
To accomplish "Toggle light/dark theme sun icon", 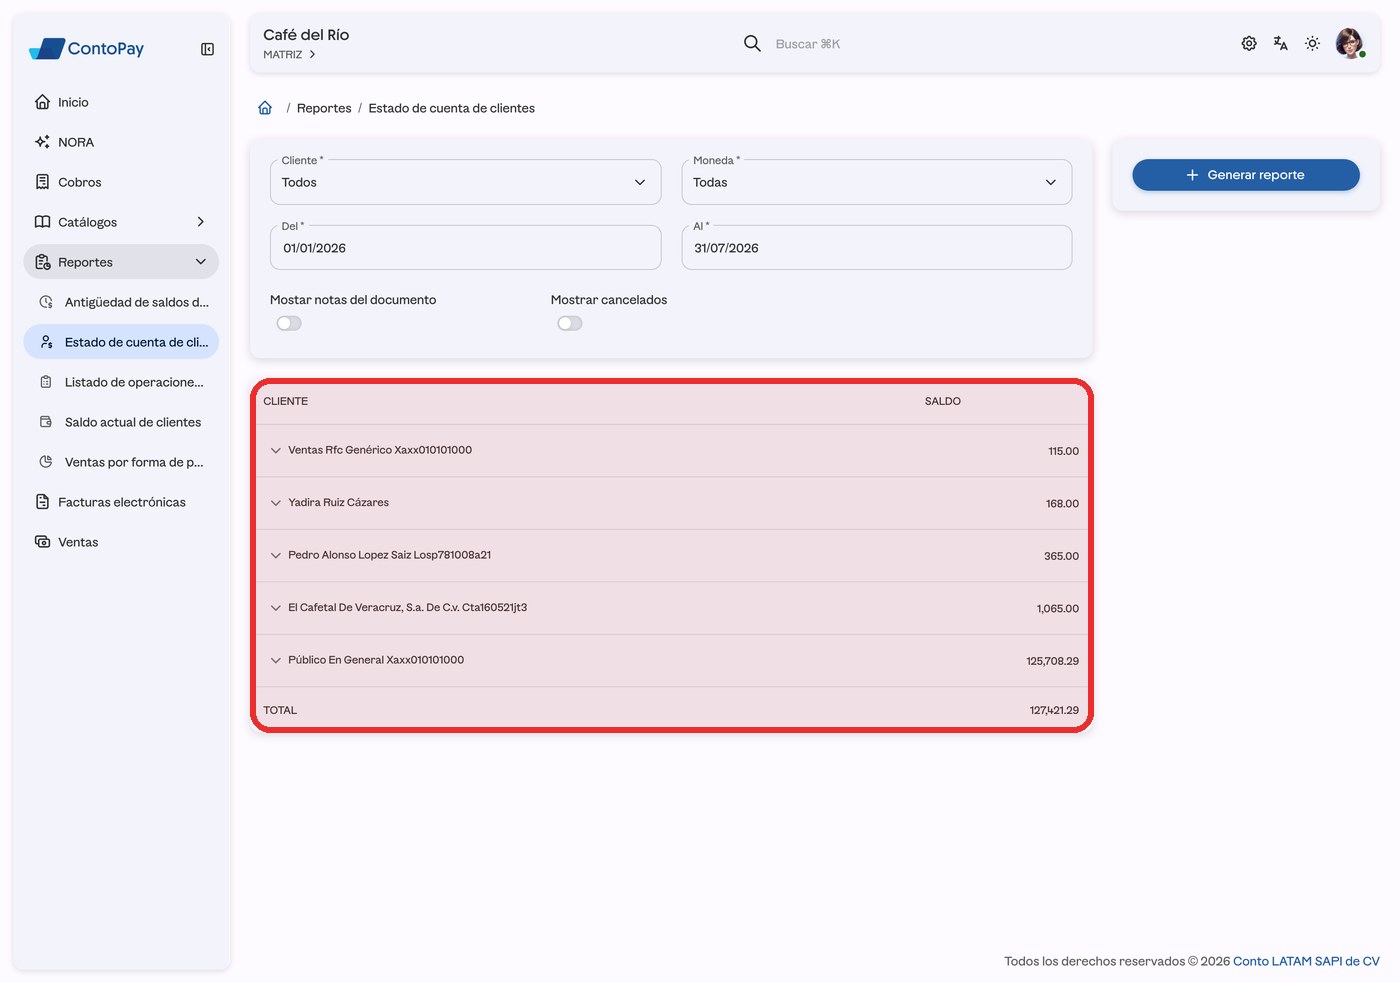I will tap(1312, 43).
